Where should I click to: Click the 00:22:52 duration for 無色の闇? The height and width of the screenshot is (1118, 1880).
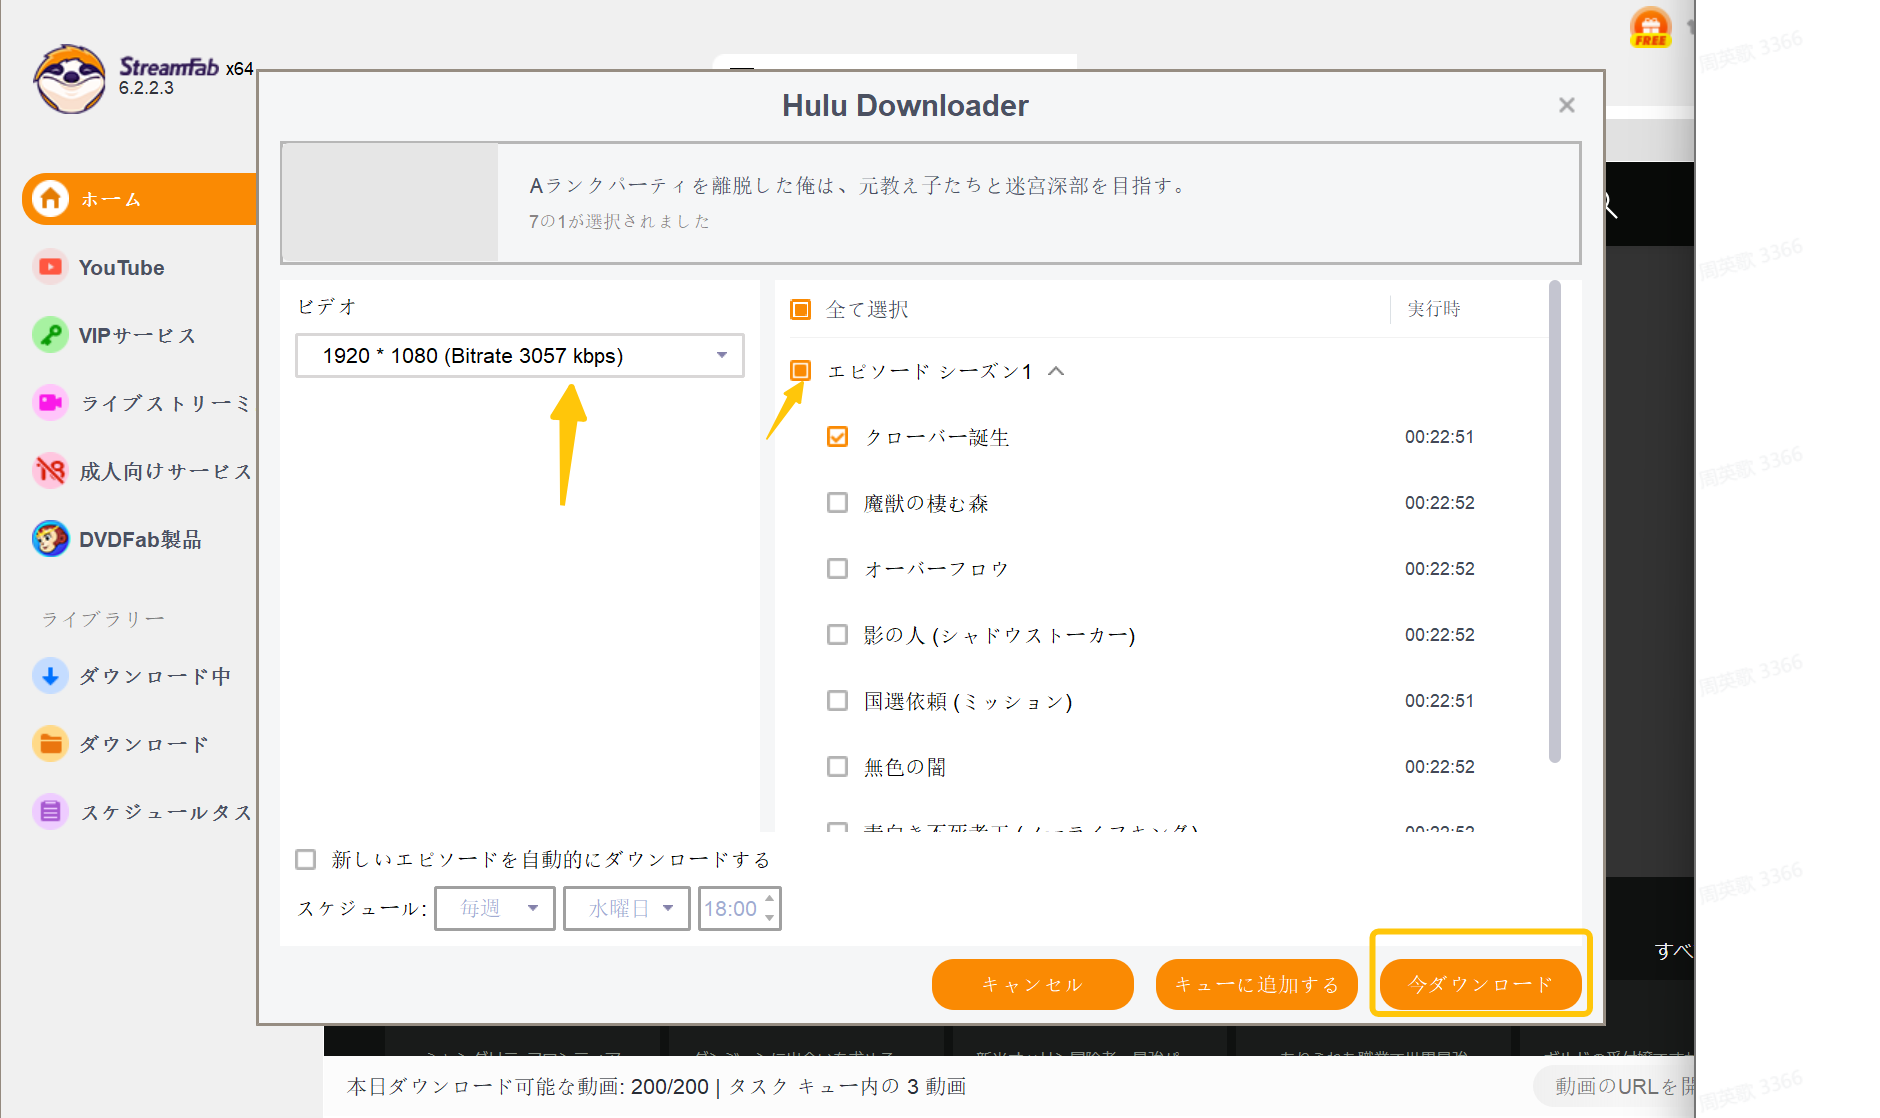pos(1439,767)
